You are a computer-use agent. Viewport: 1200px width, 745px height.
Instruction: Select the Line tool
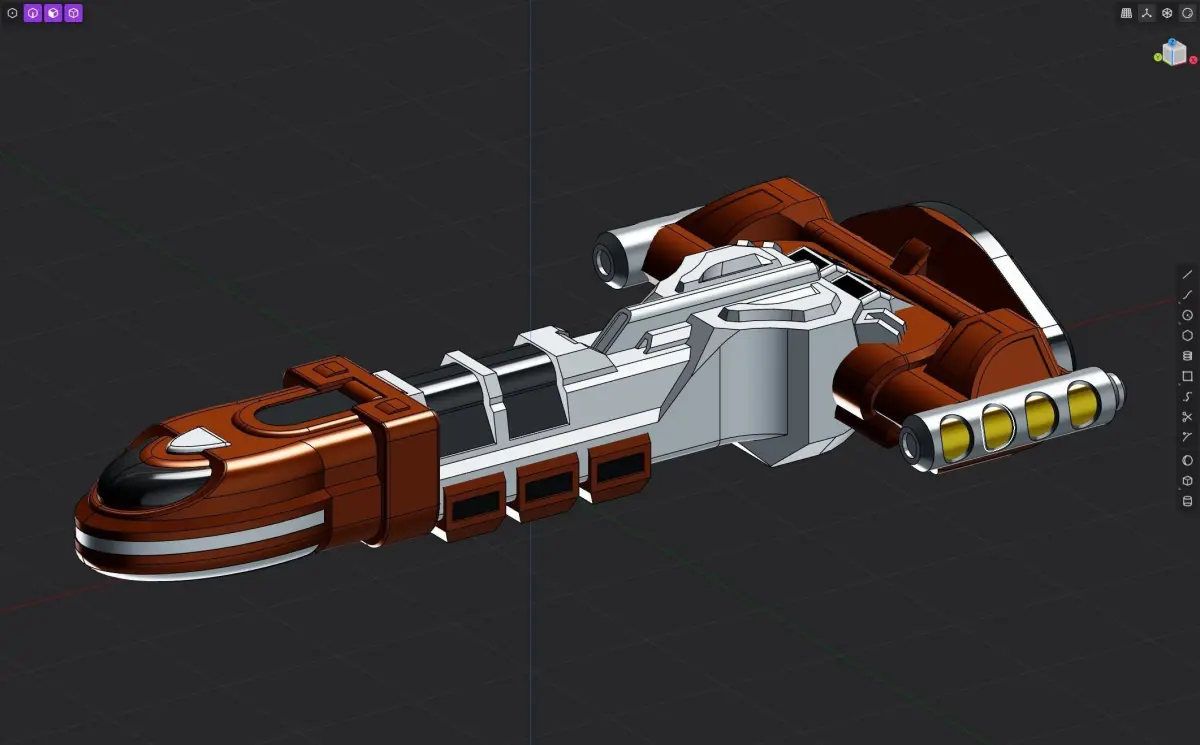(x=1187, y=274)
